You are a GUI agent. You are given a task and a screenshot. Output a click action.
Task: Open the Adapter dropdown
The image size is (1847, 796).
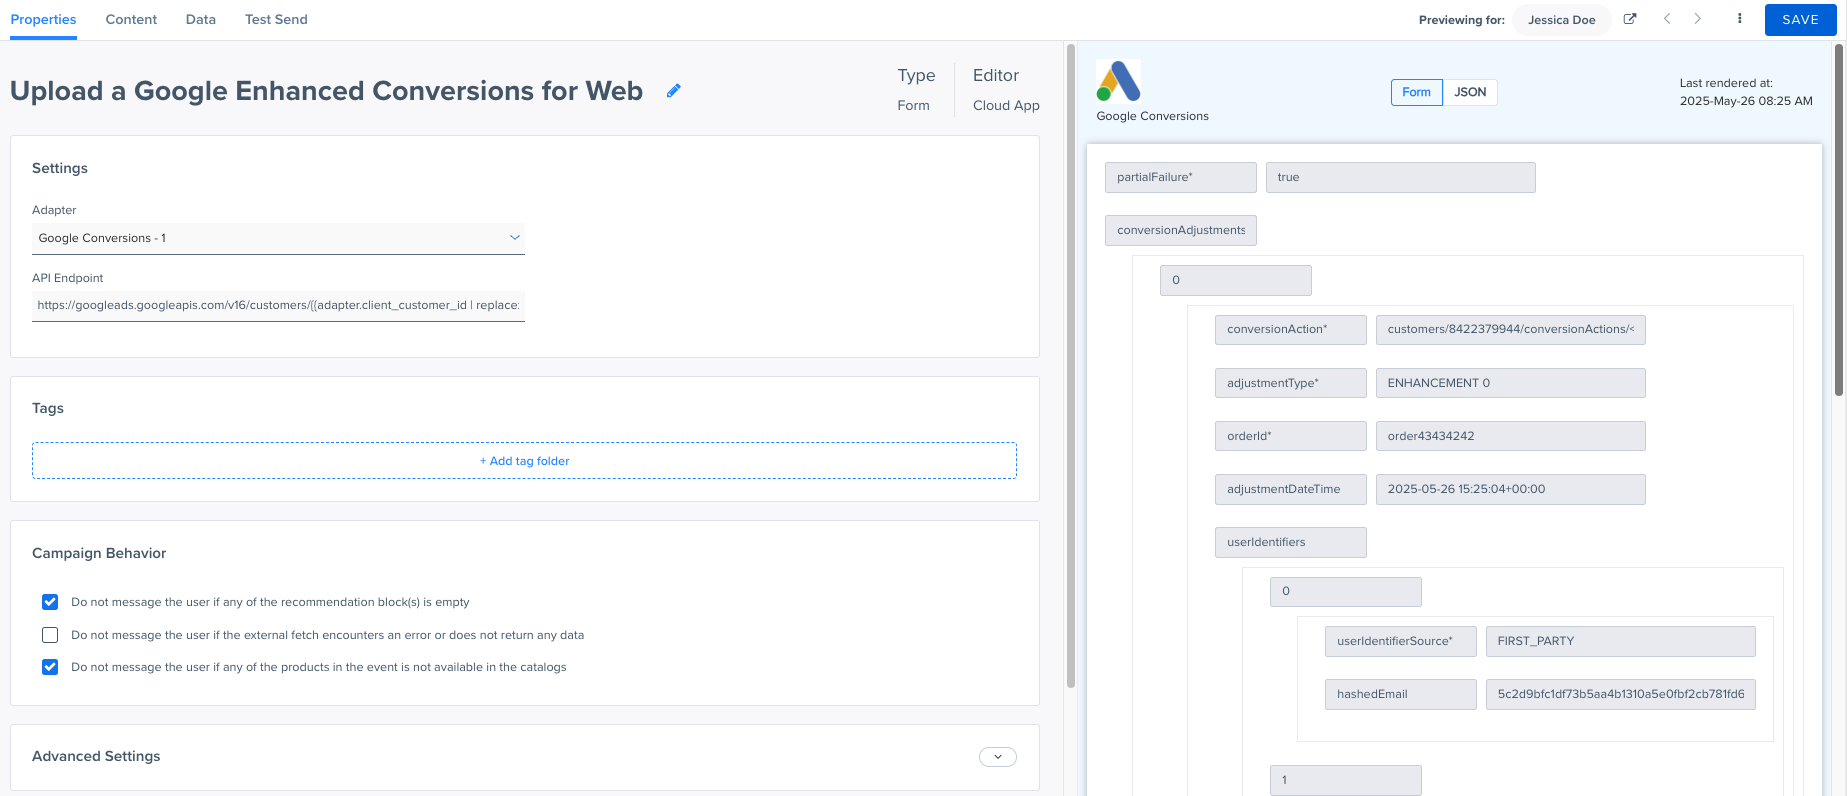pos(278,238)
